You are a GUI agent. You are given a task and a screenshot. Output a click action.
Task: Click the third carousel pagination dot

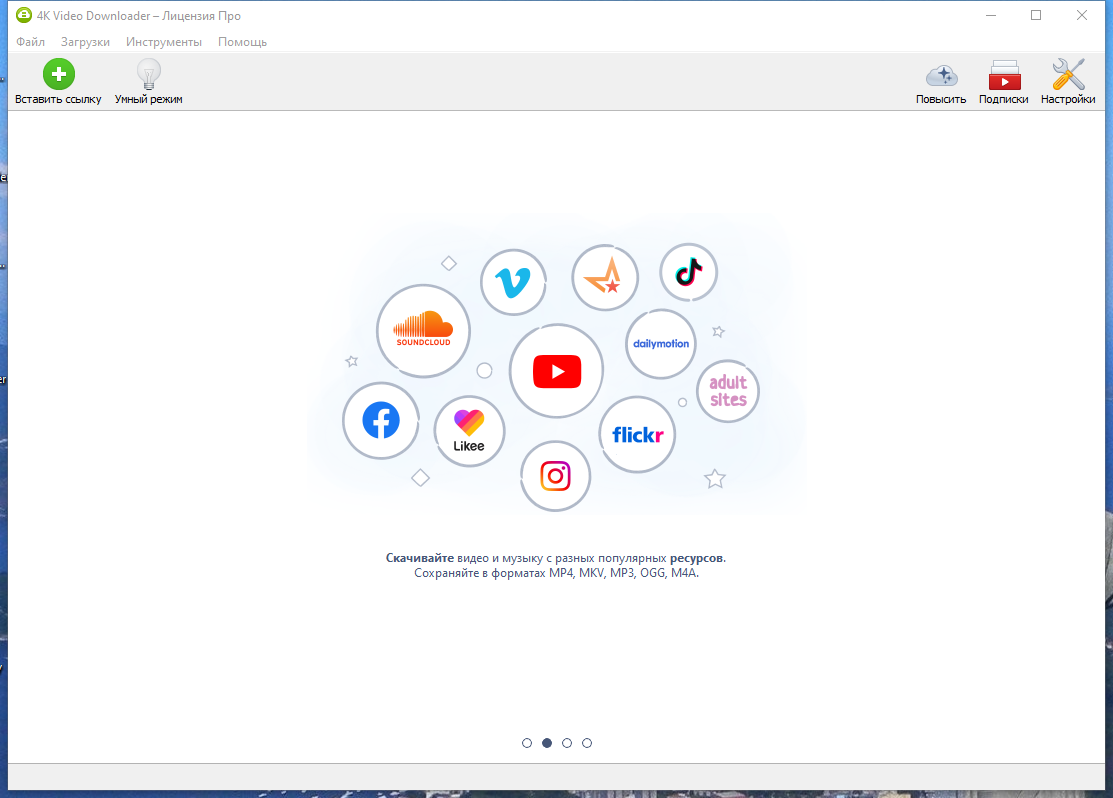coord(567,743)
